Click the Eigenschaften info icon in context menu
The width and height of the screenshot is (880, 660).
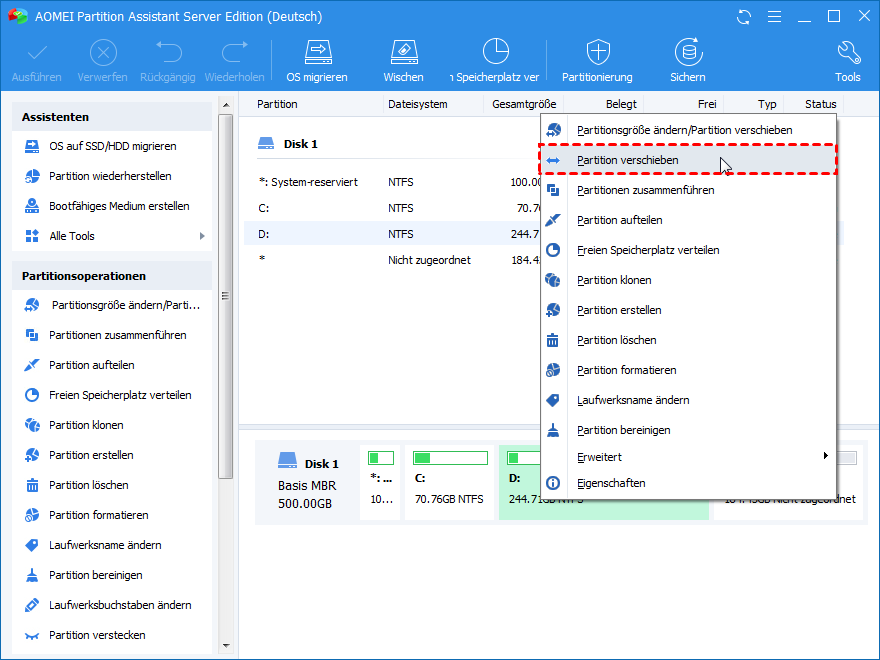click(553, 483)
